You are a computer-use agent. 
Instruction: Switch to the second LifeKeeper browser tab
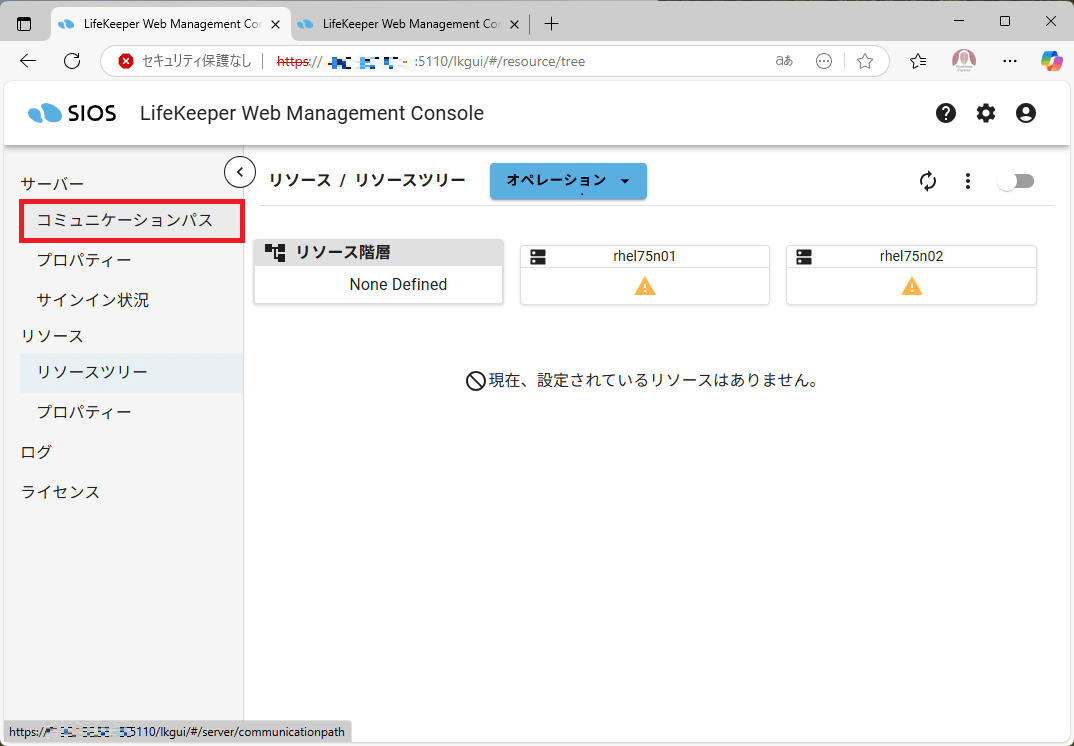point(410,24)
